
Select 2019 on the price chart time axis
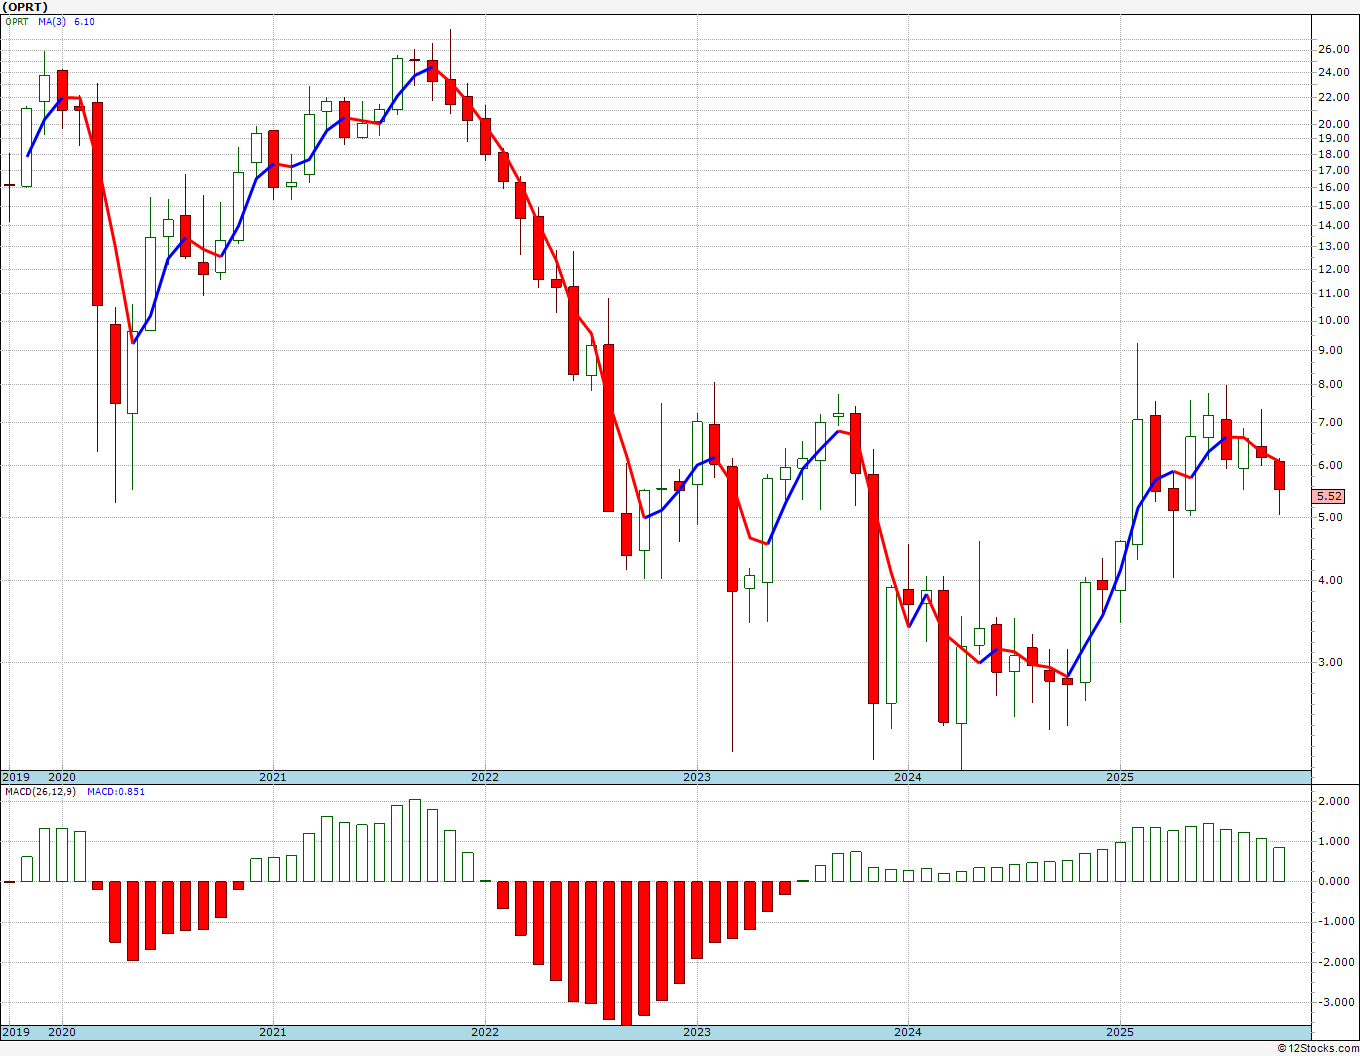point(15,777)
